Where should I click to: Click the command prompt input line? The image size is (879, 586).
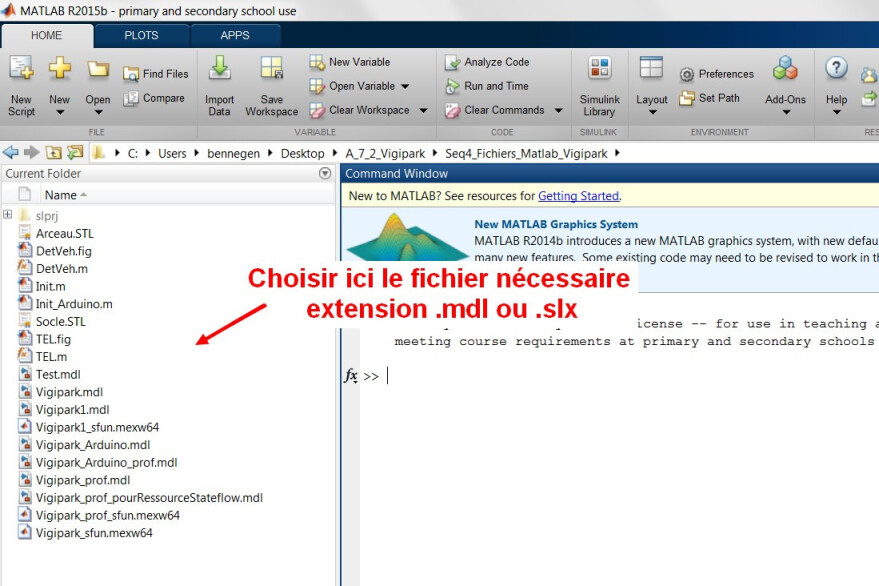click(x=628, y=376)
